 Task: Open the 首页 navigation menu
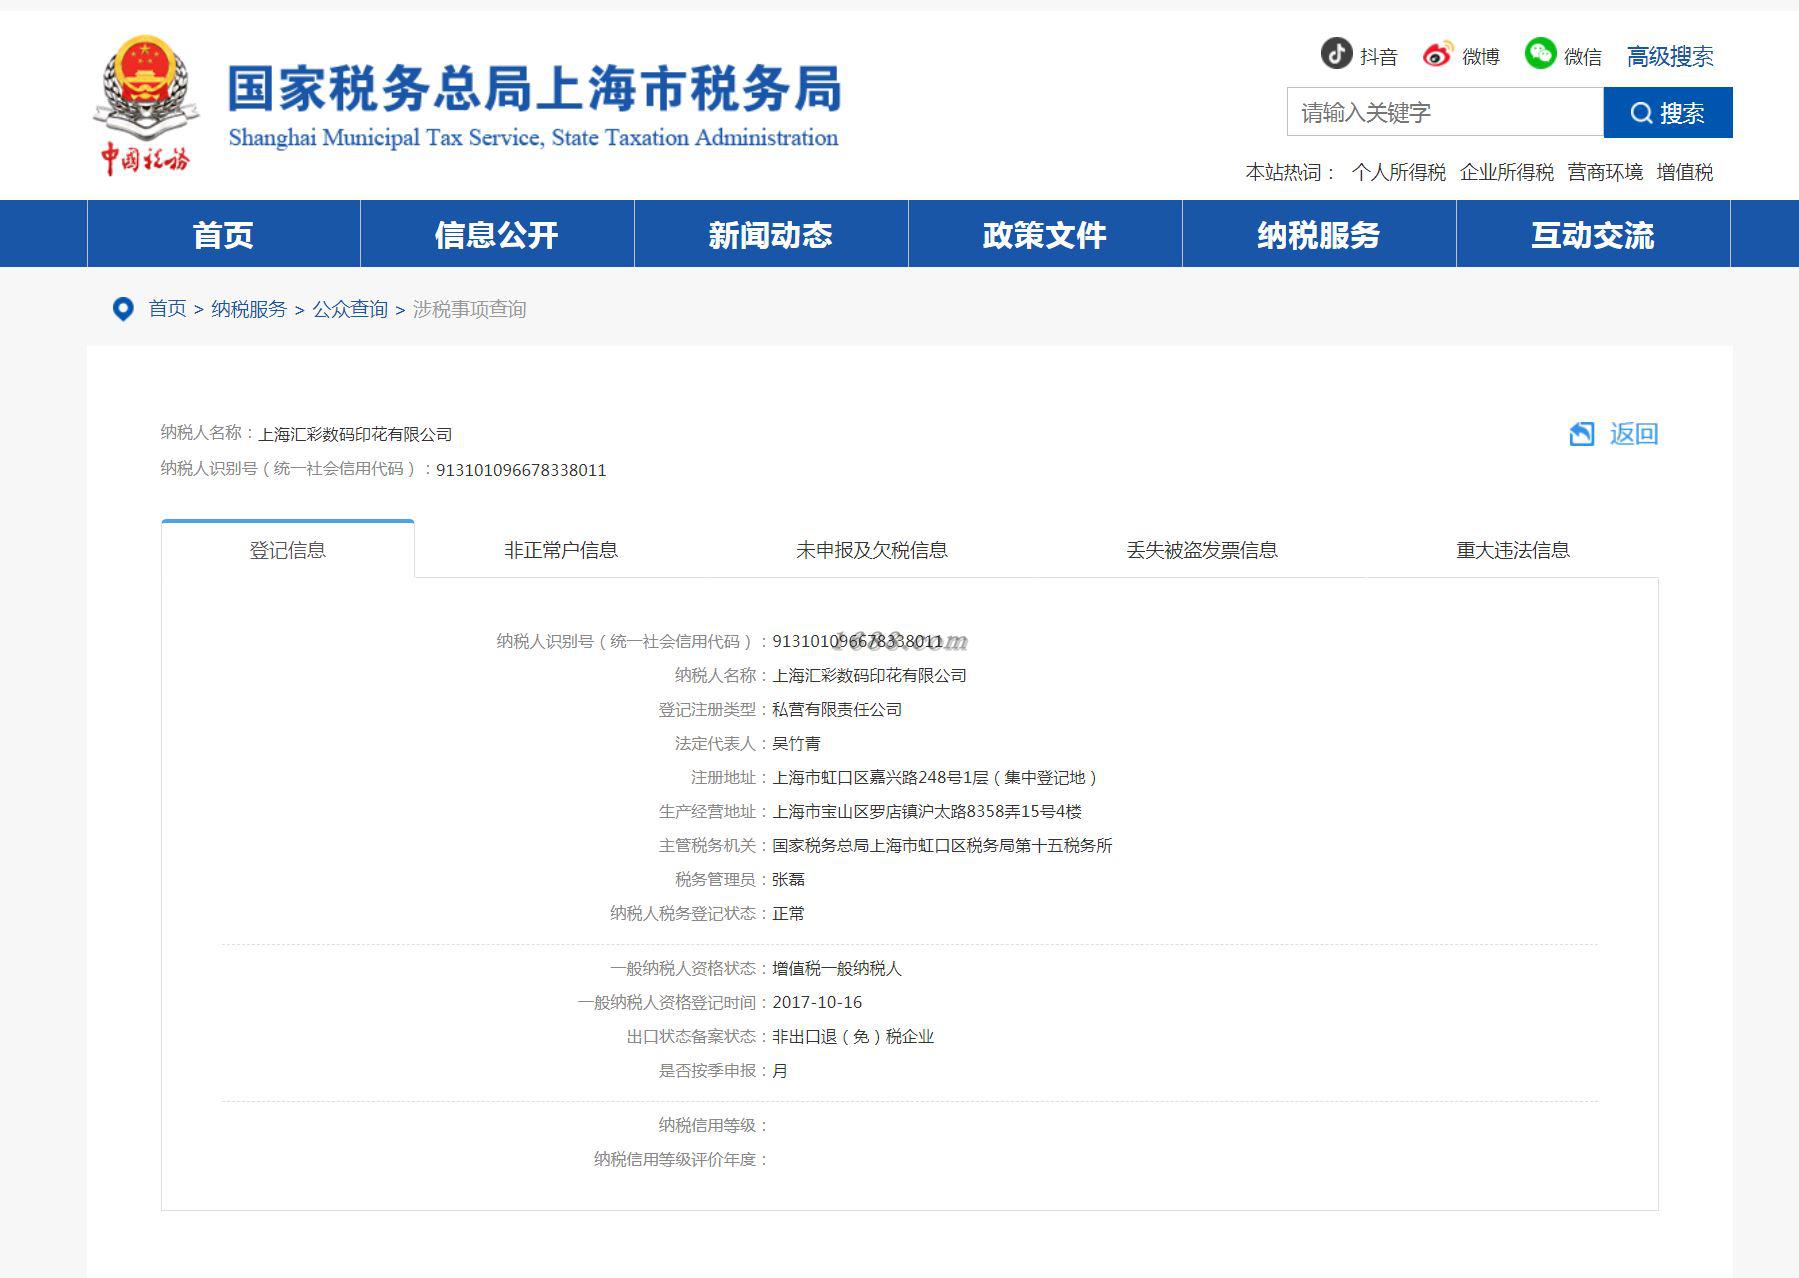tap(224, 234)
